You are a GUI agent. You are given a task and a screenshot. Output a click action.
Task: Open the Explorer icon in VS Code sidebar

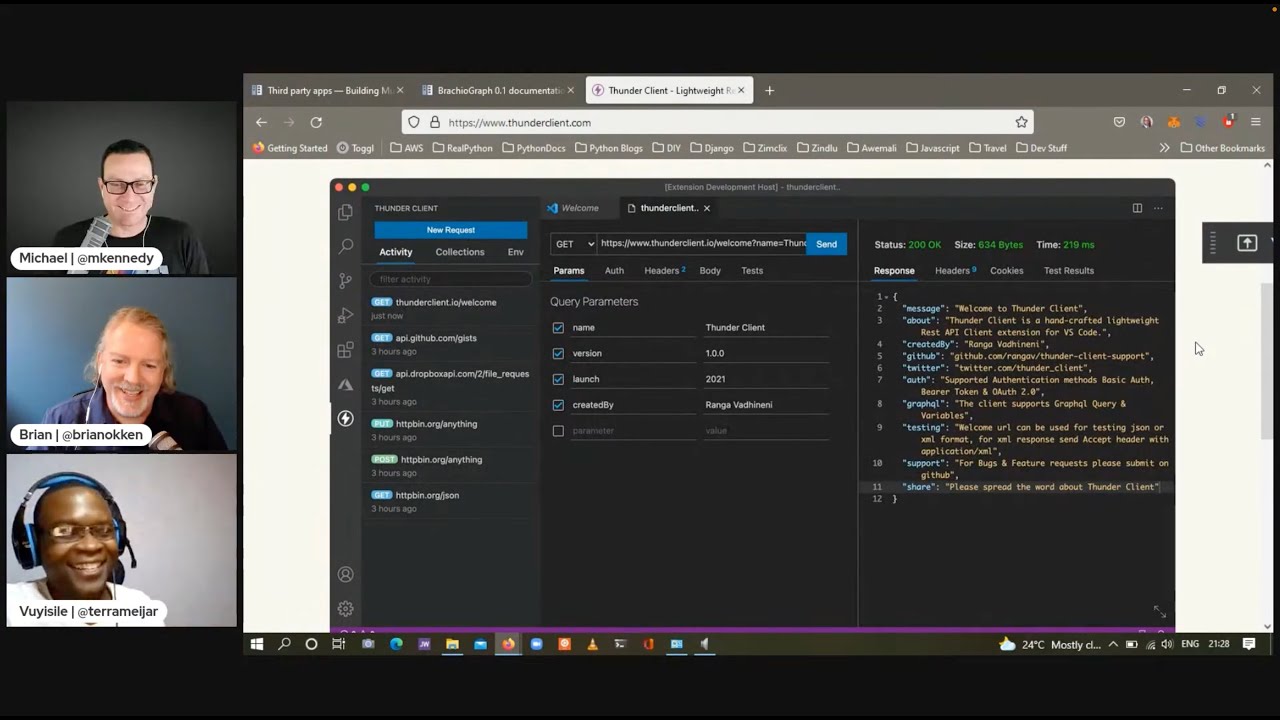pyautogui.click(x=345, y=212)
